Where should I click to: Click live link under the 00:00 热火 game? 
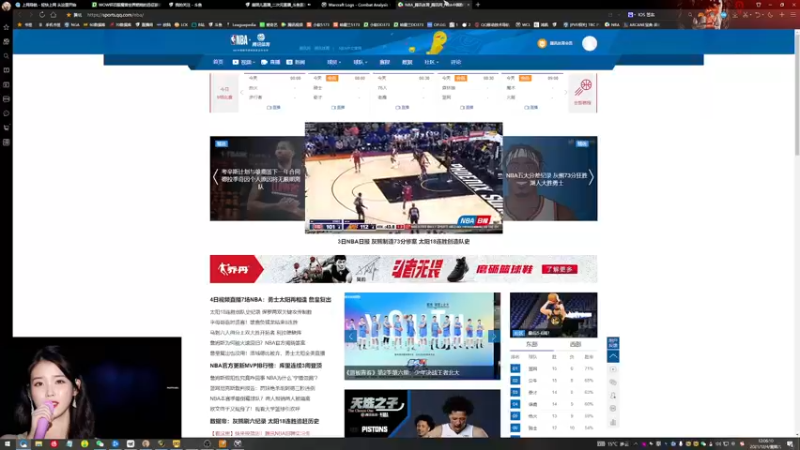click(x=274, y=108)
